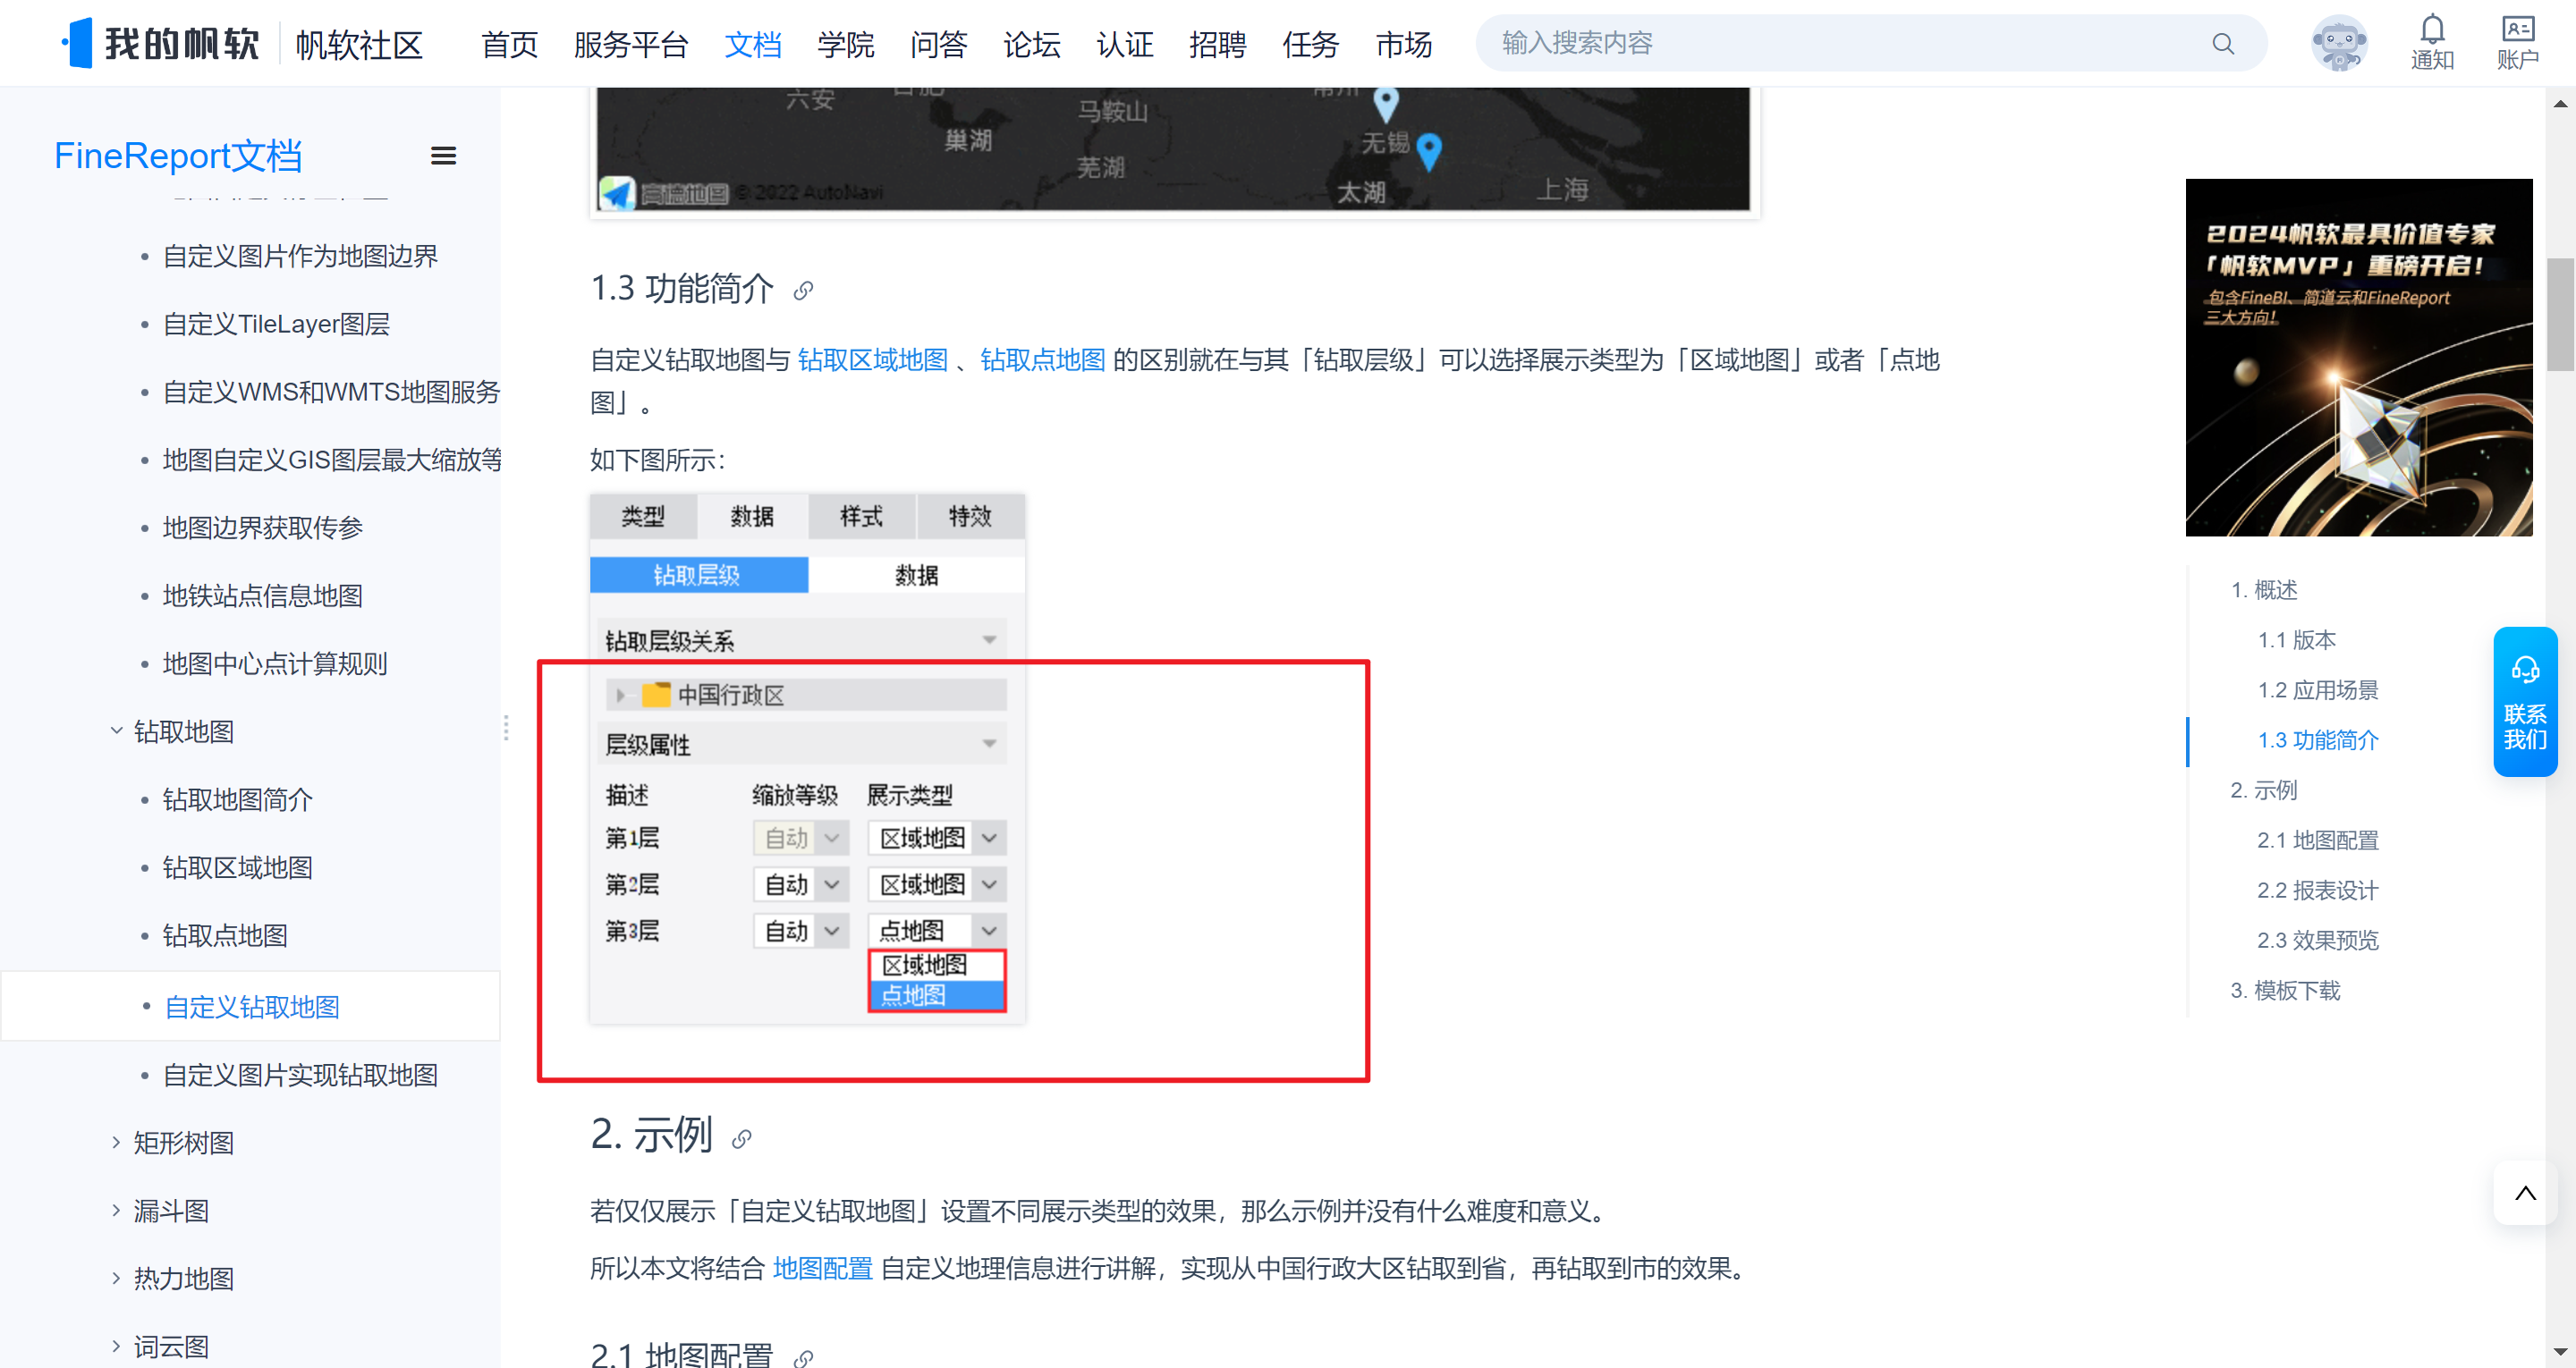The height and width of the screenshot is (1368, 2576).
Task: Toggle the sidebar hamburger menu icon
Action: (x=443, y=156)
